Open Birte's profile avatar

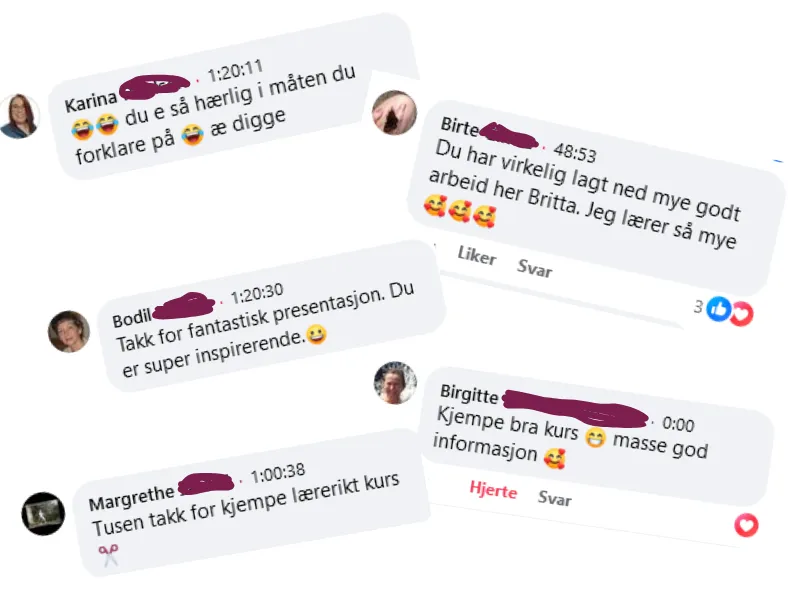coord(394,112)
